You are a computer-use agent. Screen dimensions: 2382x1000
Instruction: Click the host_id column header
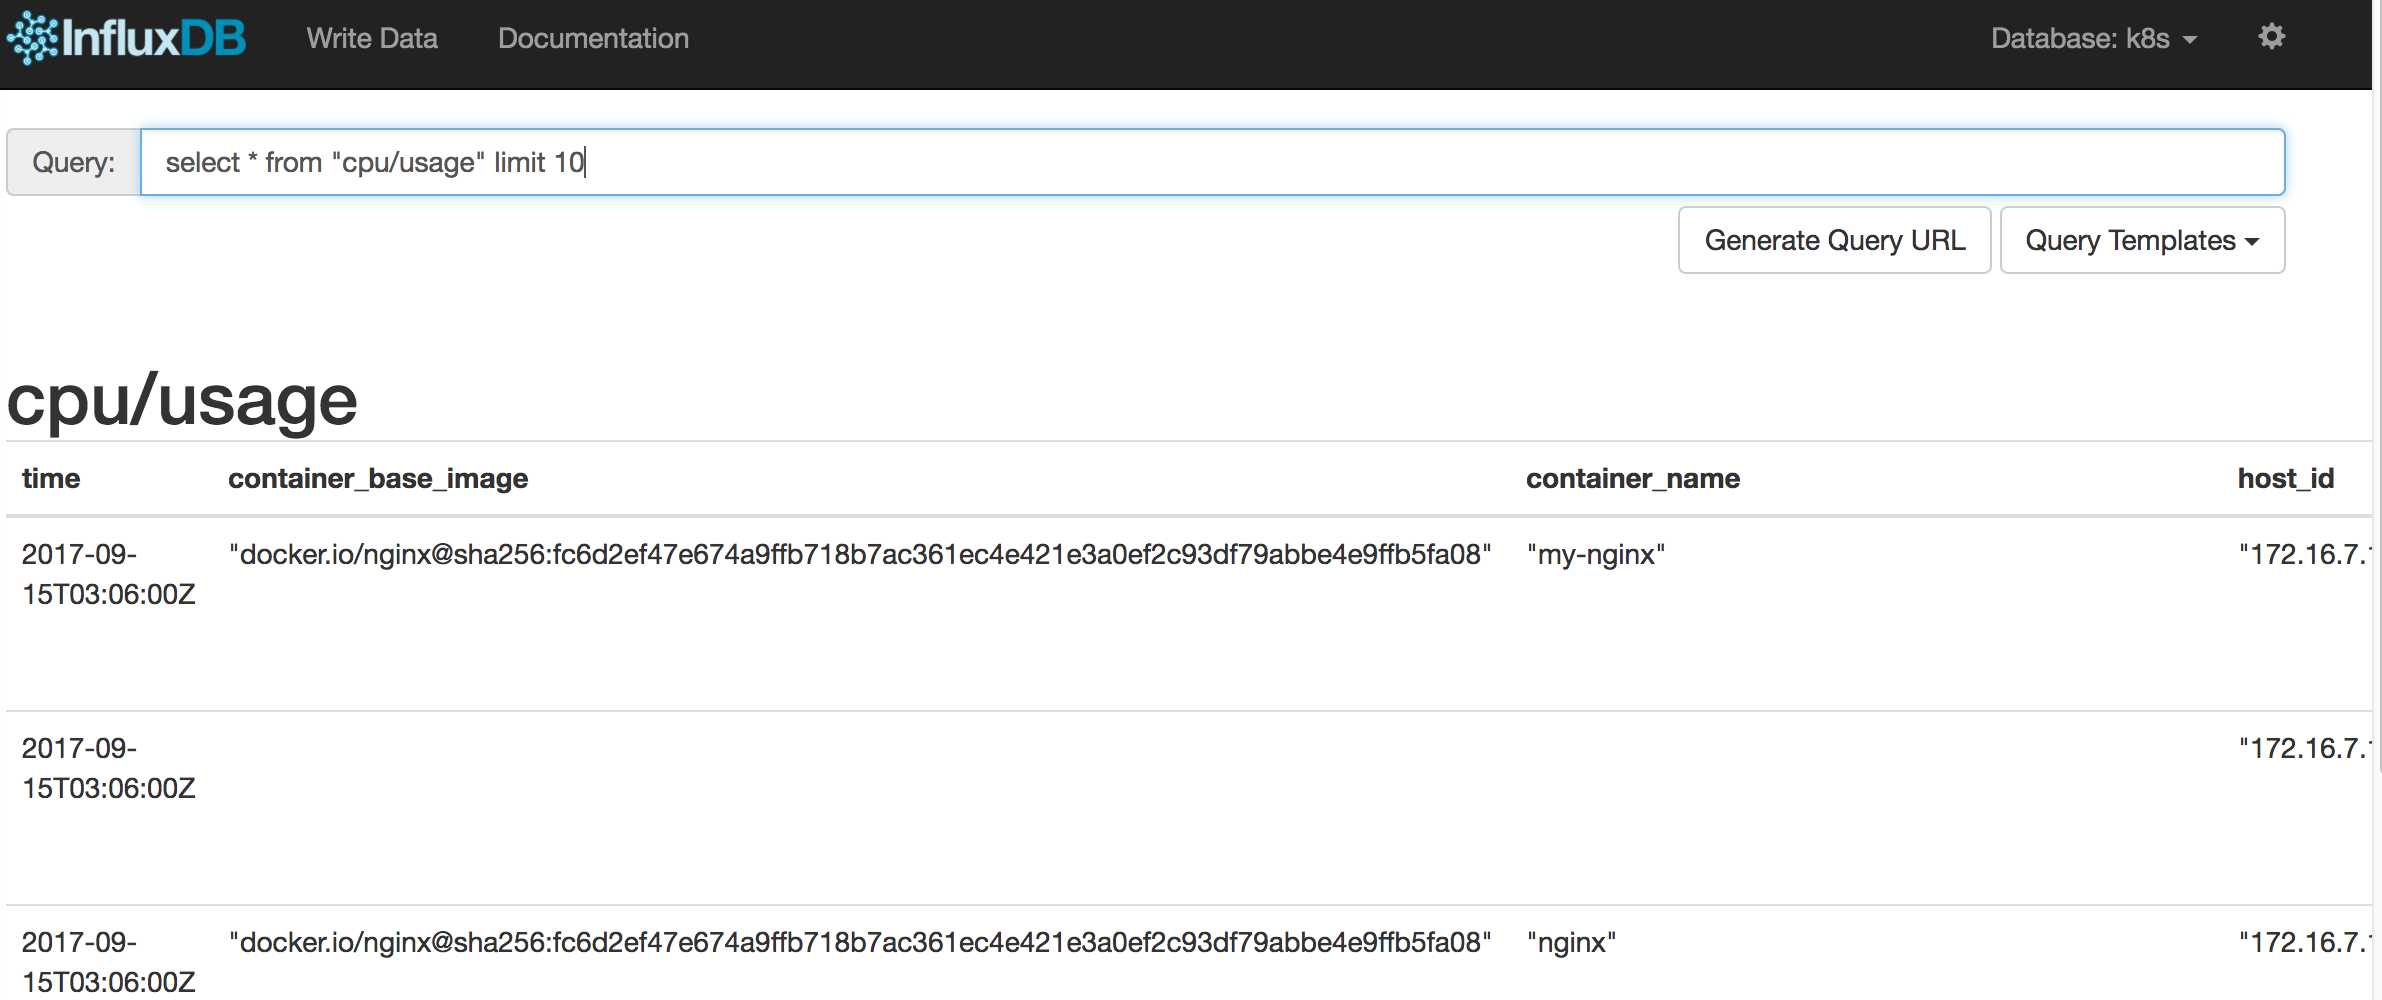pyautogui.click(x=2286, y=478)
